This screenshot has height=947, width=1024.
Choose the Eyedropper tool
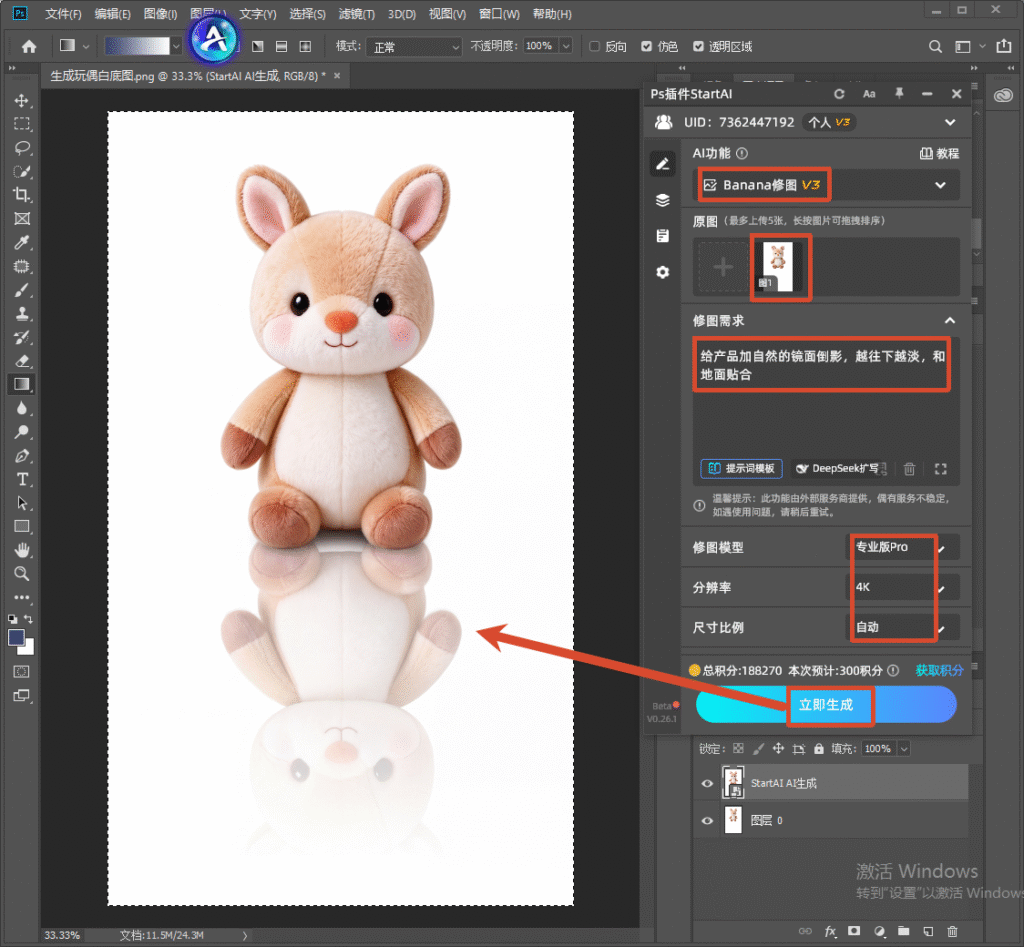click(x=22, y=242)
